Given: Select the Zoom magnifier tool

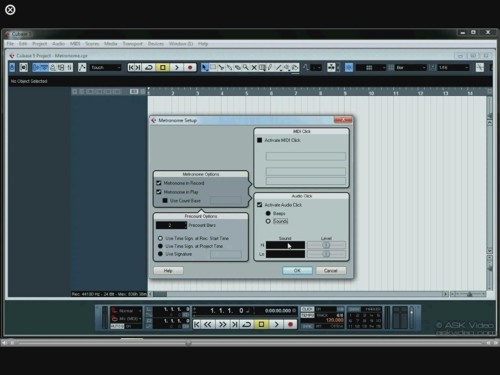Looking at the screenshot, I should (246, 68).
